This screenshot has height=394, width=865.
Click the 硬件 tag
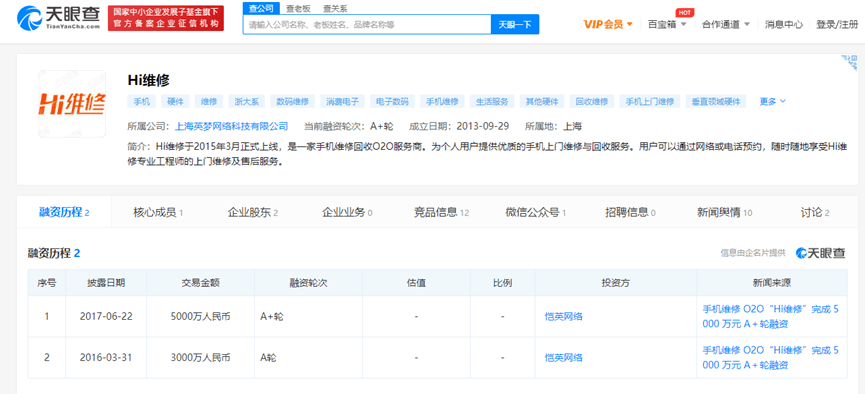coord(175,101)
